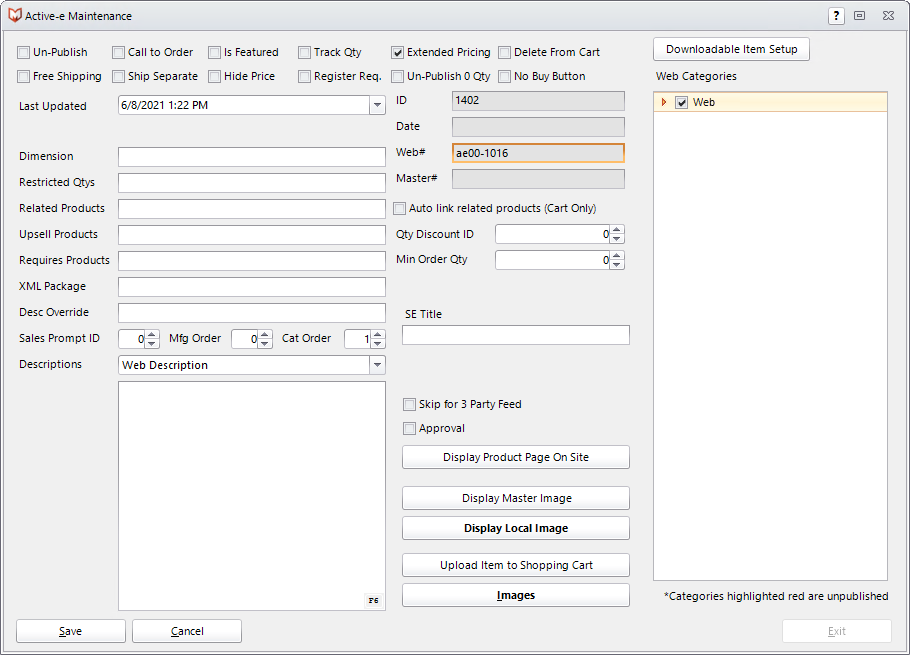Uncheck Extended Pricing

(398, 52)
